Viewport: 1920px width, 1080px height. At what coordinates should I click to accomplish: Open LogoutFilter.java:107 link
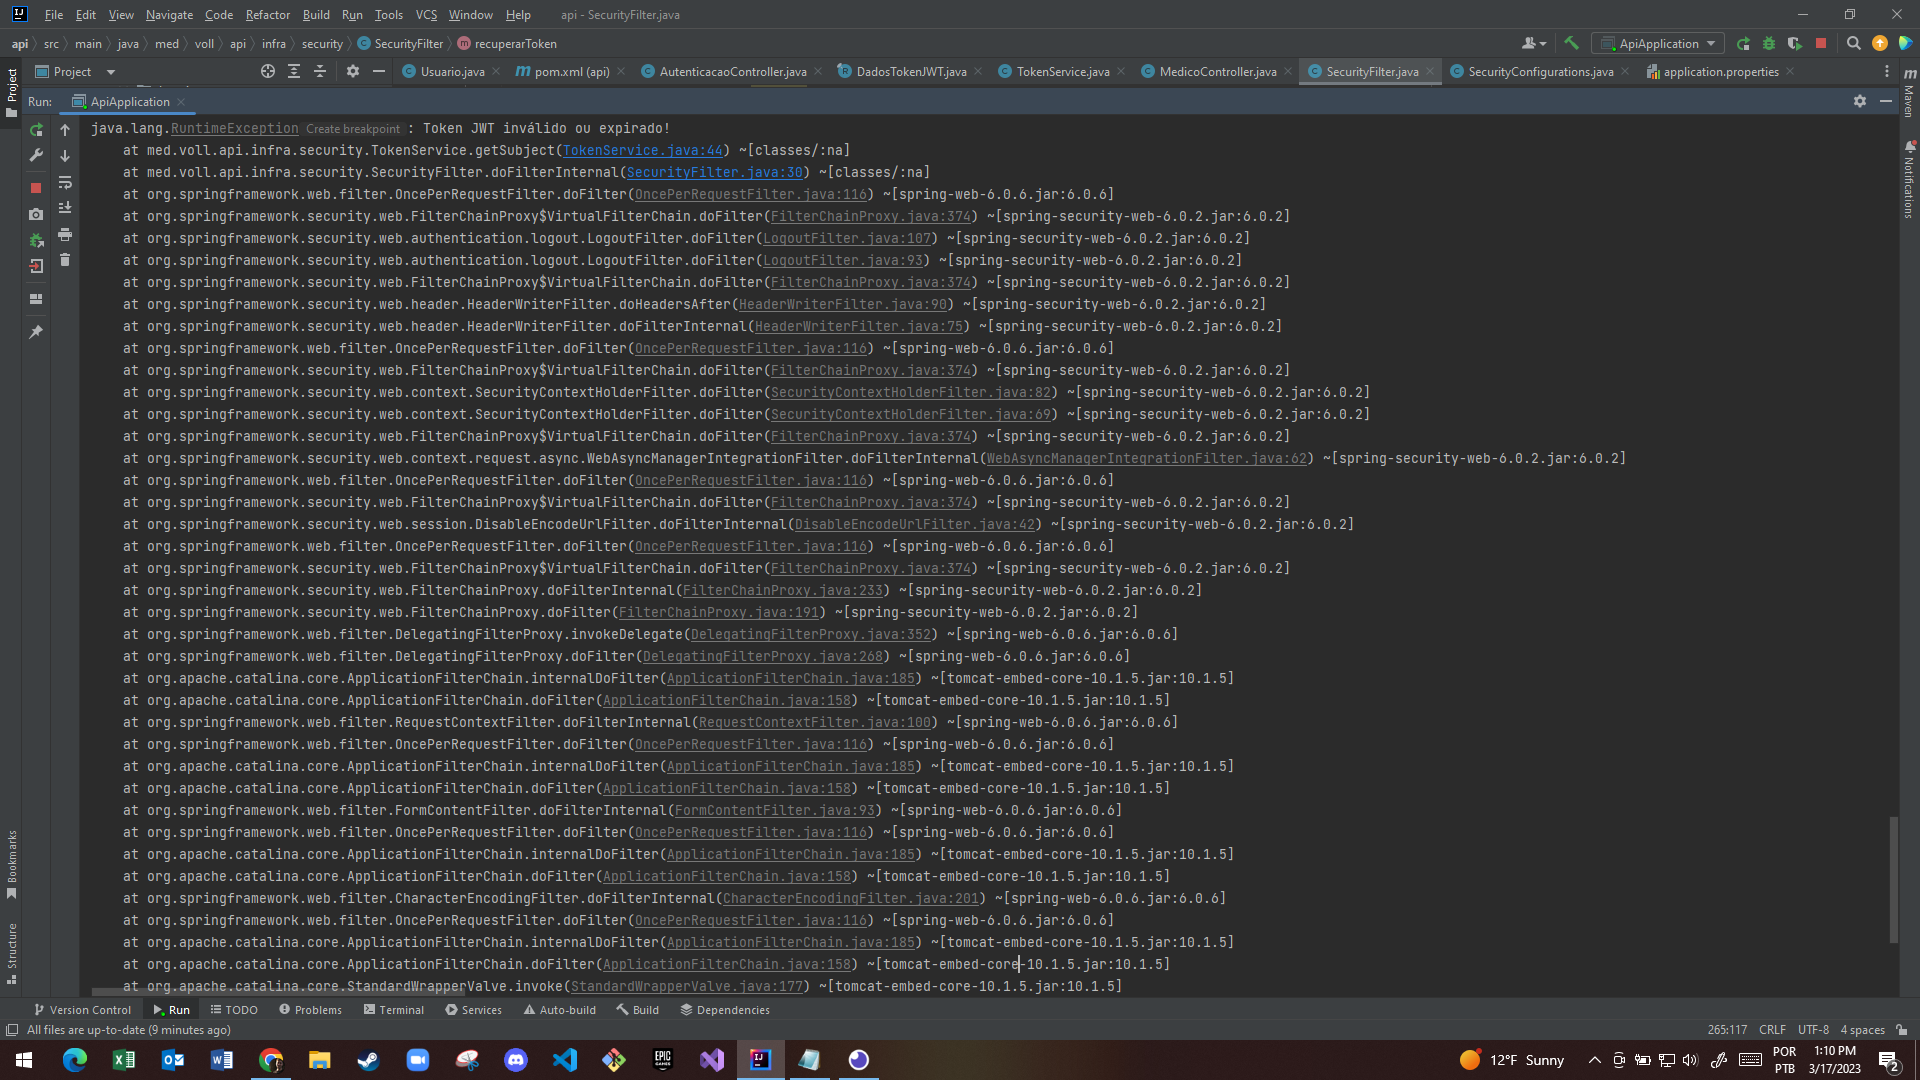click(847, 239)
